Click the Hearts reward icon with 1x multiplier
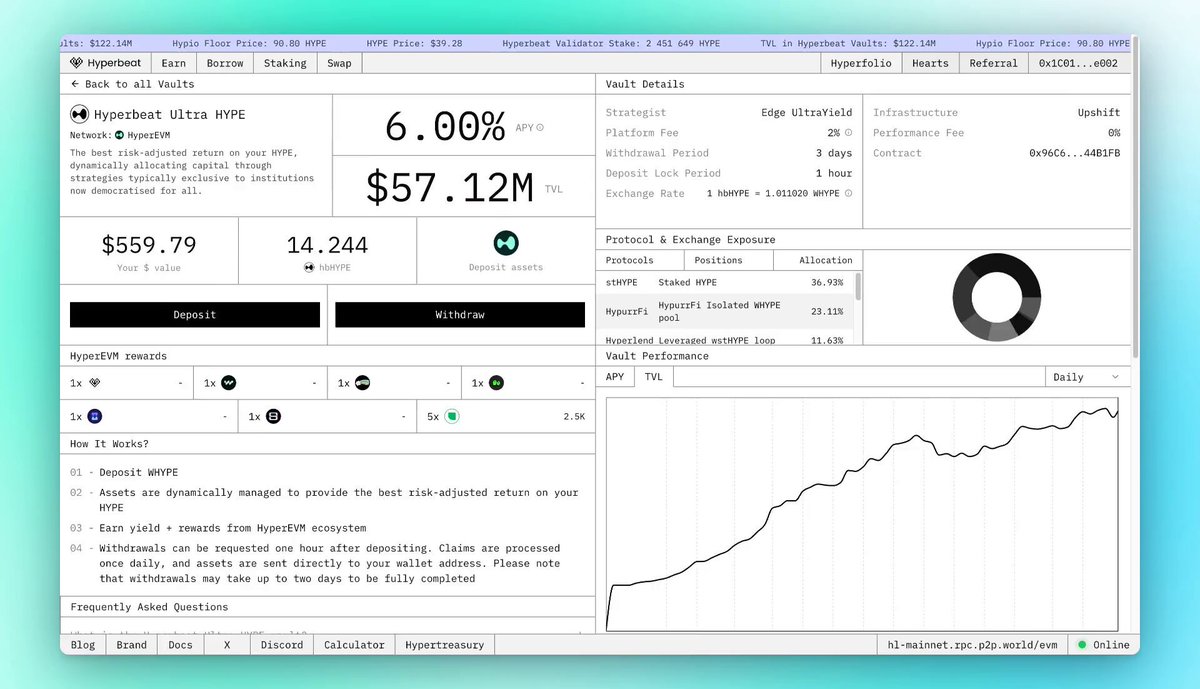1200x689 pixels. [x=95, y=383]
